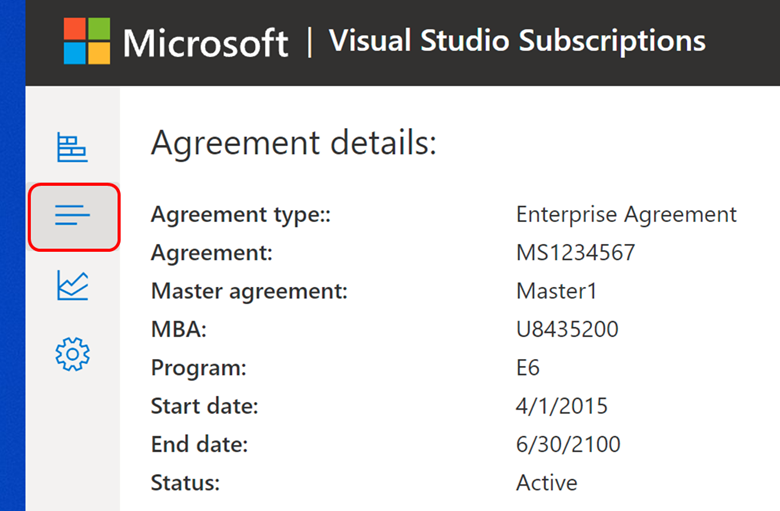Click the Master agreement label

(249, 291)
